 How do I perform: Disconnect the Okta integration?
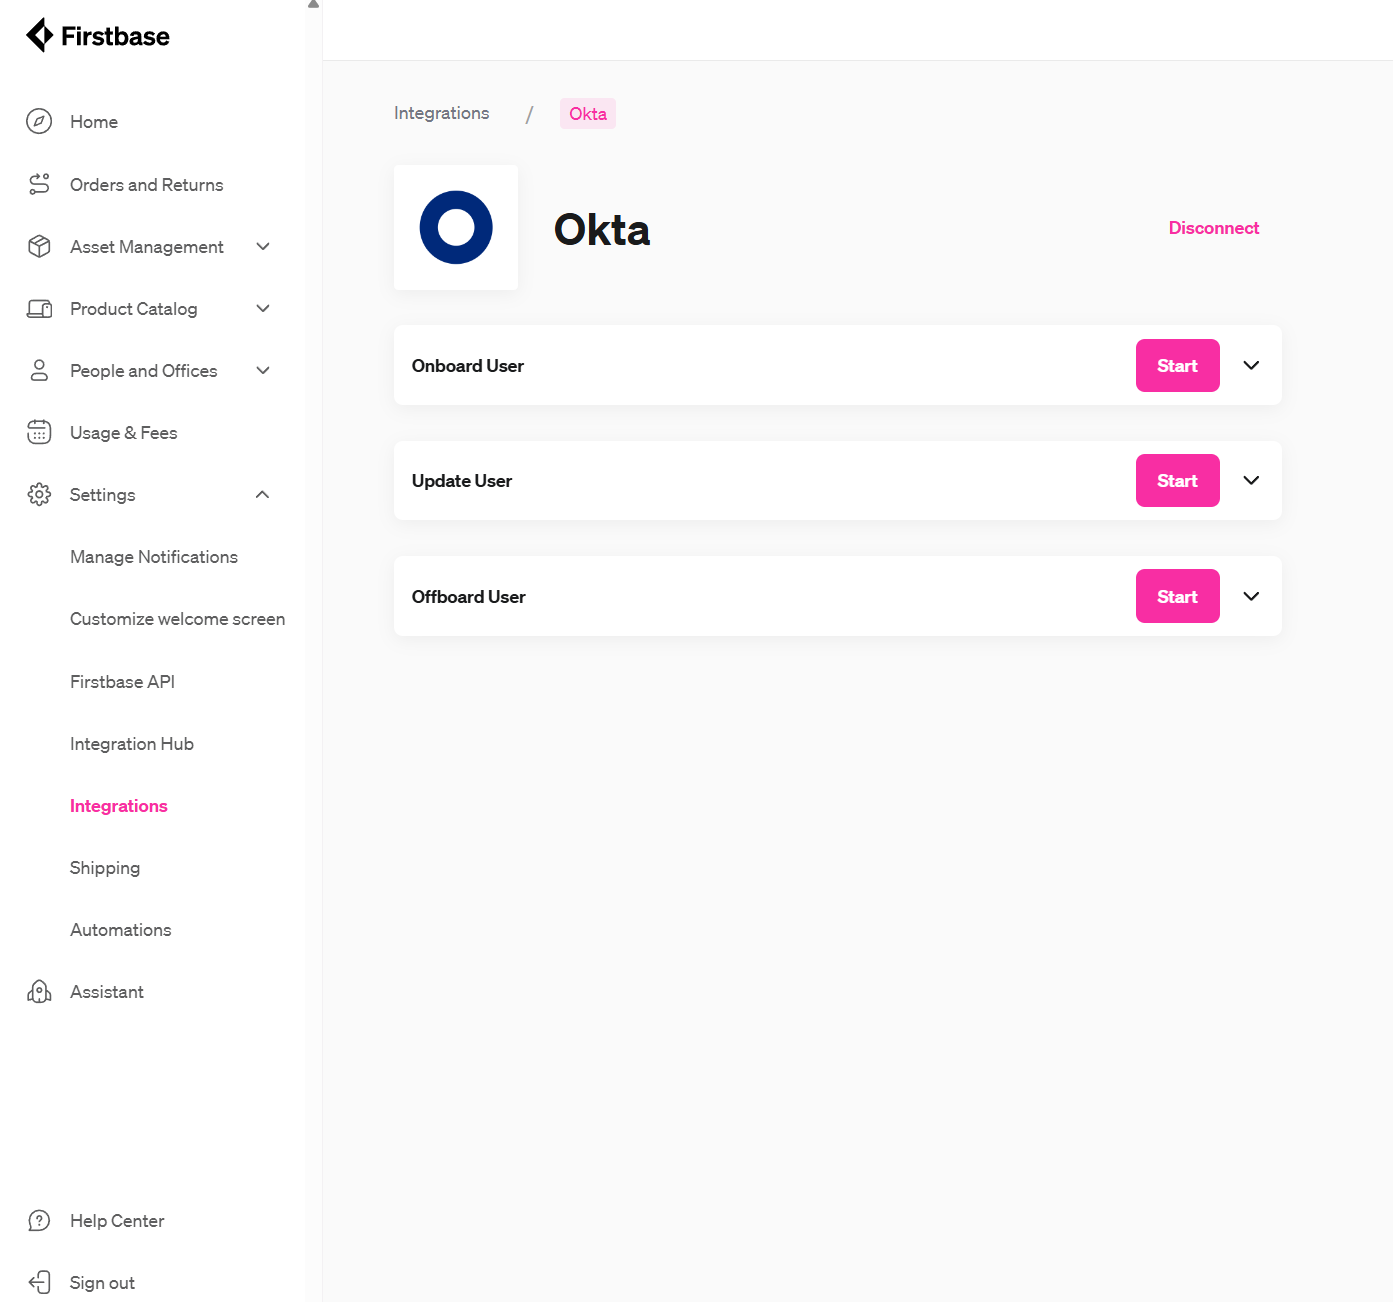tap(1214, 228)
